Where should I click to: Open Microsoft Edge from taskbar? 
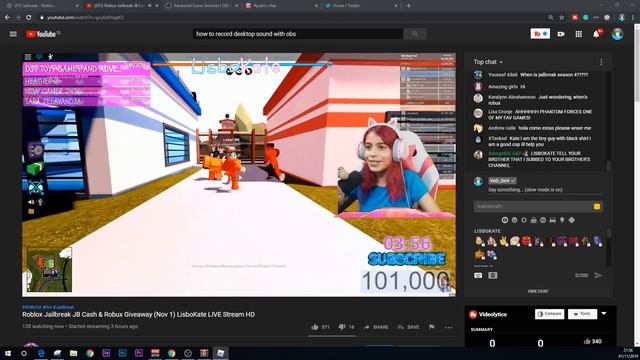(41, 353)
